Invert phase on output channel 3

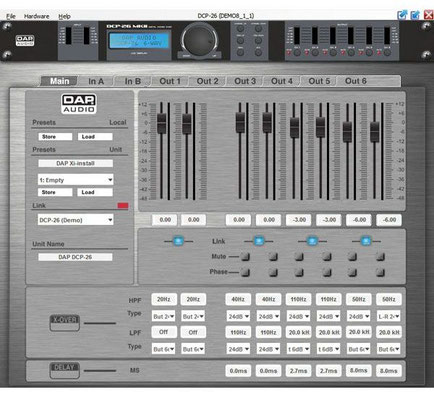coord(299,272)
